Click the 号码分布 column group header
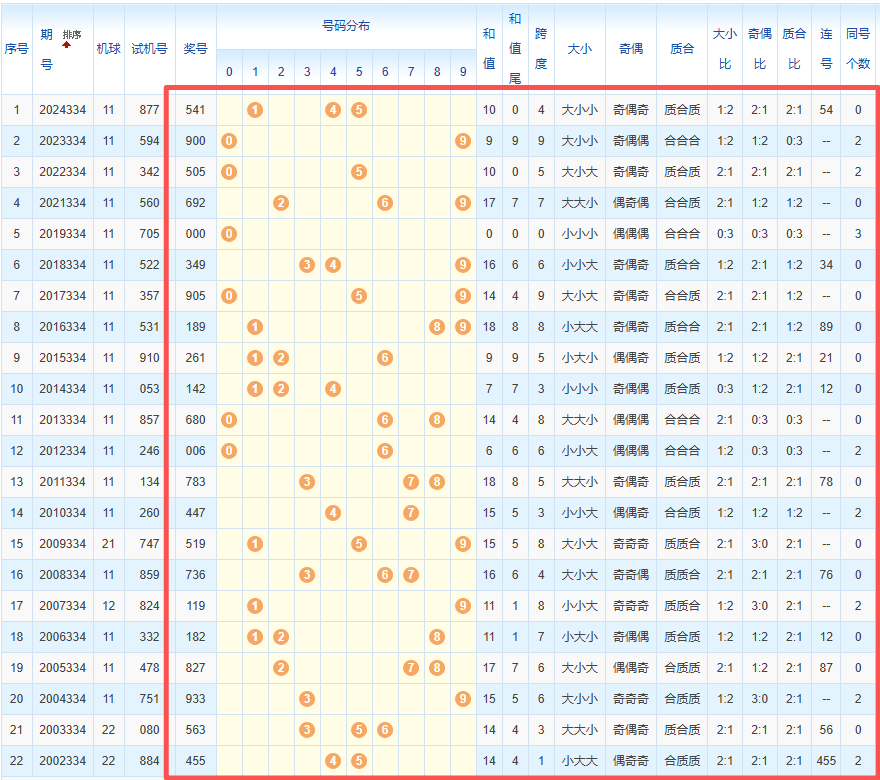 point(345,26)
